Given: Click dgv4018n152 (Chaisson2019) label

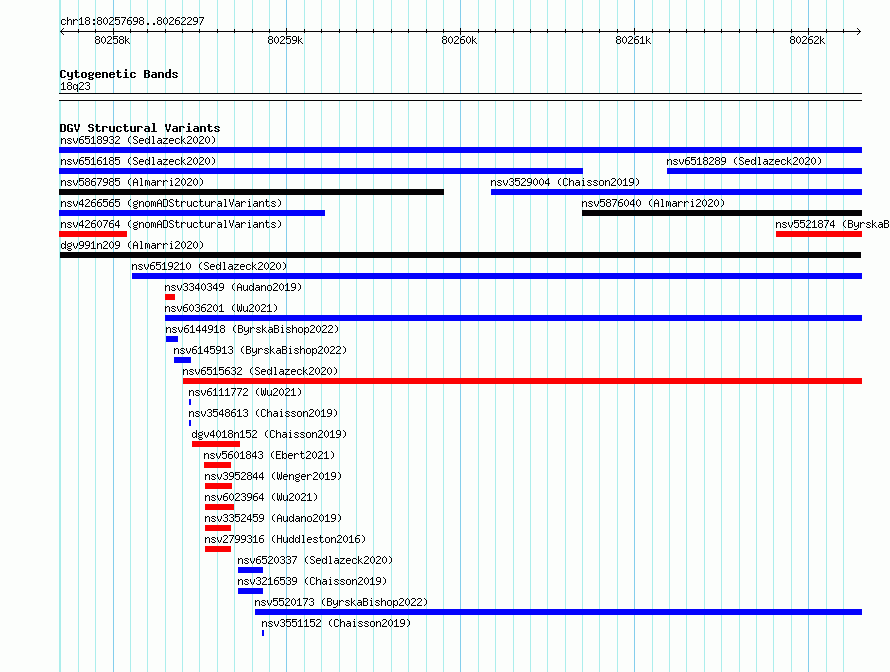Looking at the screenshot, I should pos(269,434).
